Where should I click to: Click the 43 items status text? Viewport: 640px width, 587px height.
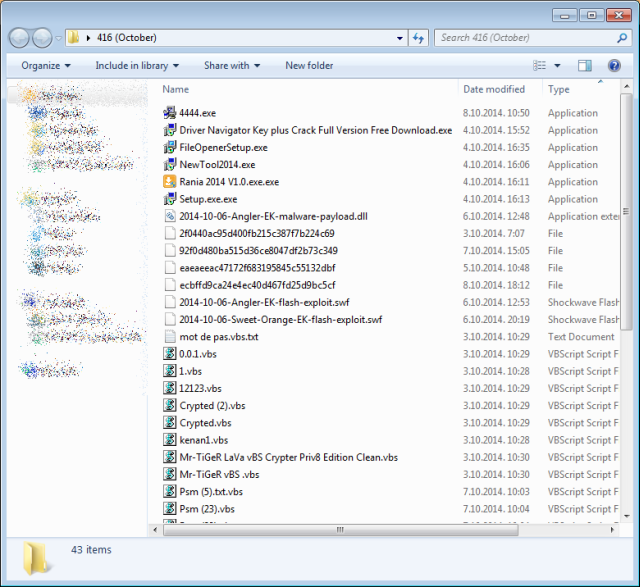[x=91, y=550]
